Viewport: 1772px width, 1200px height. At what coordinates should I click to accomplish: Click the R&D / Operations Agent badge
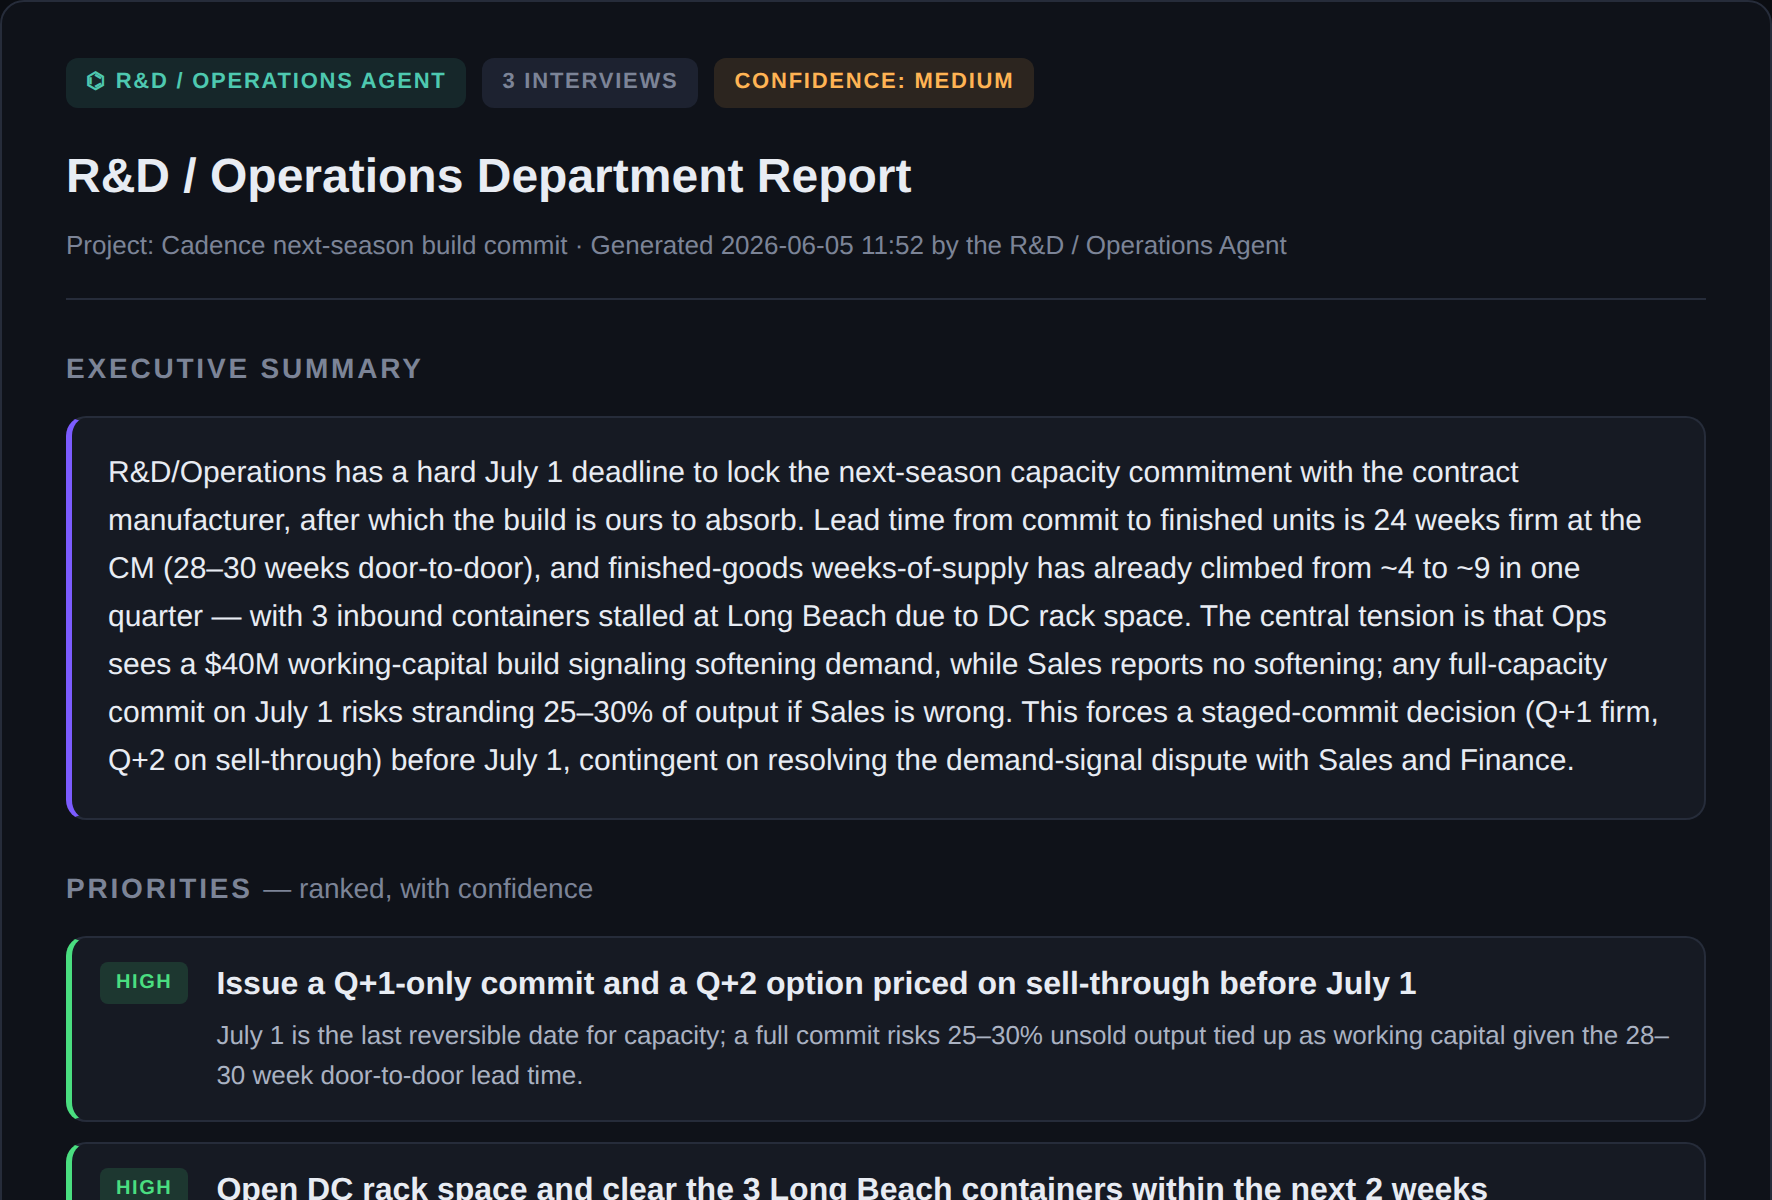tap(266, 82)
